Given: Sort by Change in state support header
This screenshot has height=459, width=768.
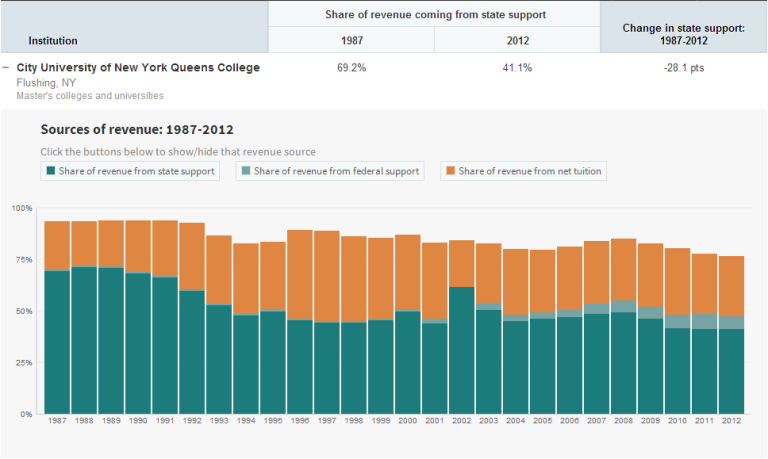Looking at the screenshot, I should (683, 35).
